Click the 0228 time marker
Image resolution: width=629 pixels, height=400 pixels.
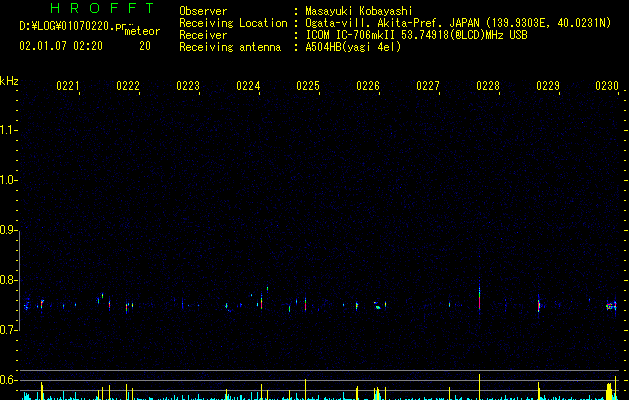488,86
